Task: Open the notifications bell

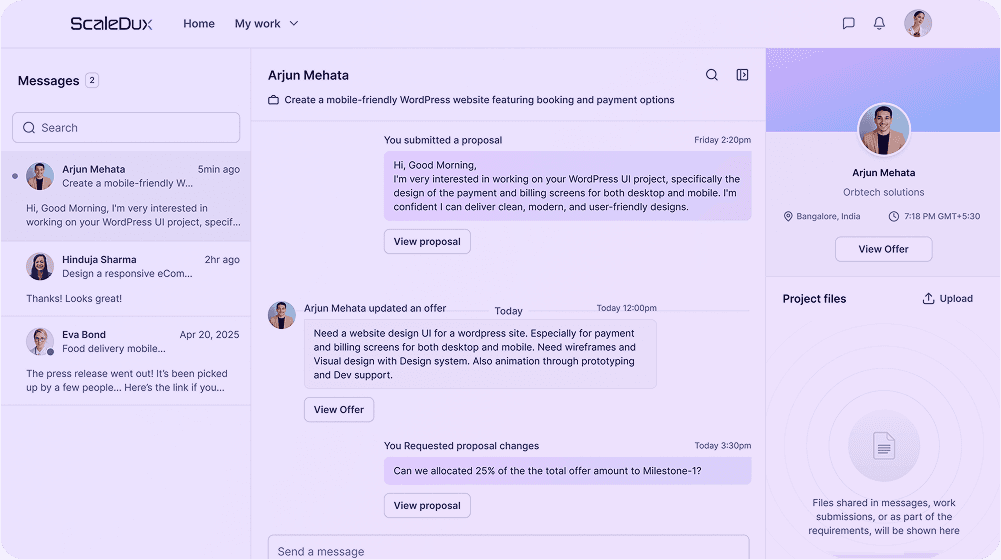Action: [x=879, y=24]
